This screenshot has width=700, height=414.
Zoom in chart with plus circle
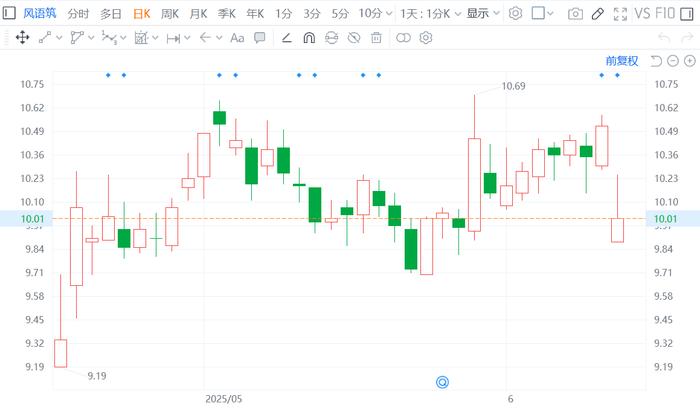point(690,61)
